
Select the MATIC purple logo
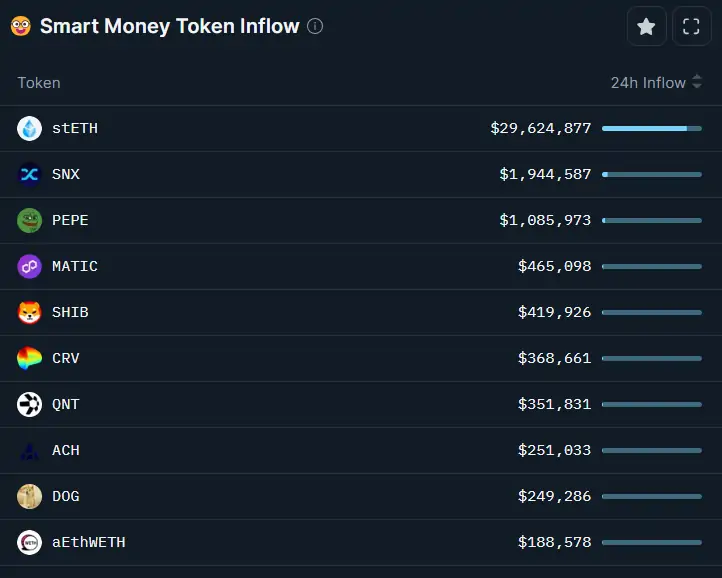point(29,266)
